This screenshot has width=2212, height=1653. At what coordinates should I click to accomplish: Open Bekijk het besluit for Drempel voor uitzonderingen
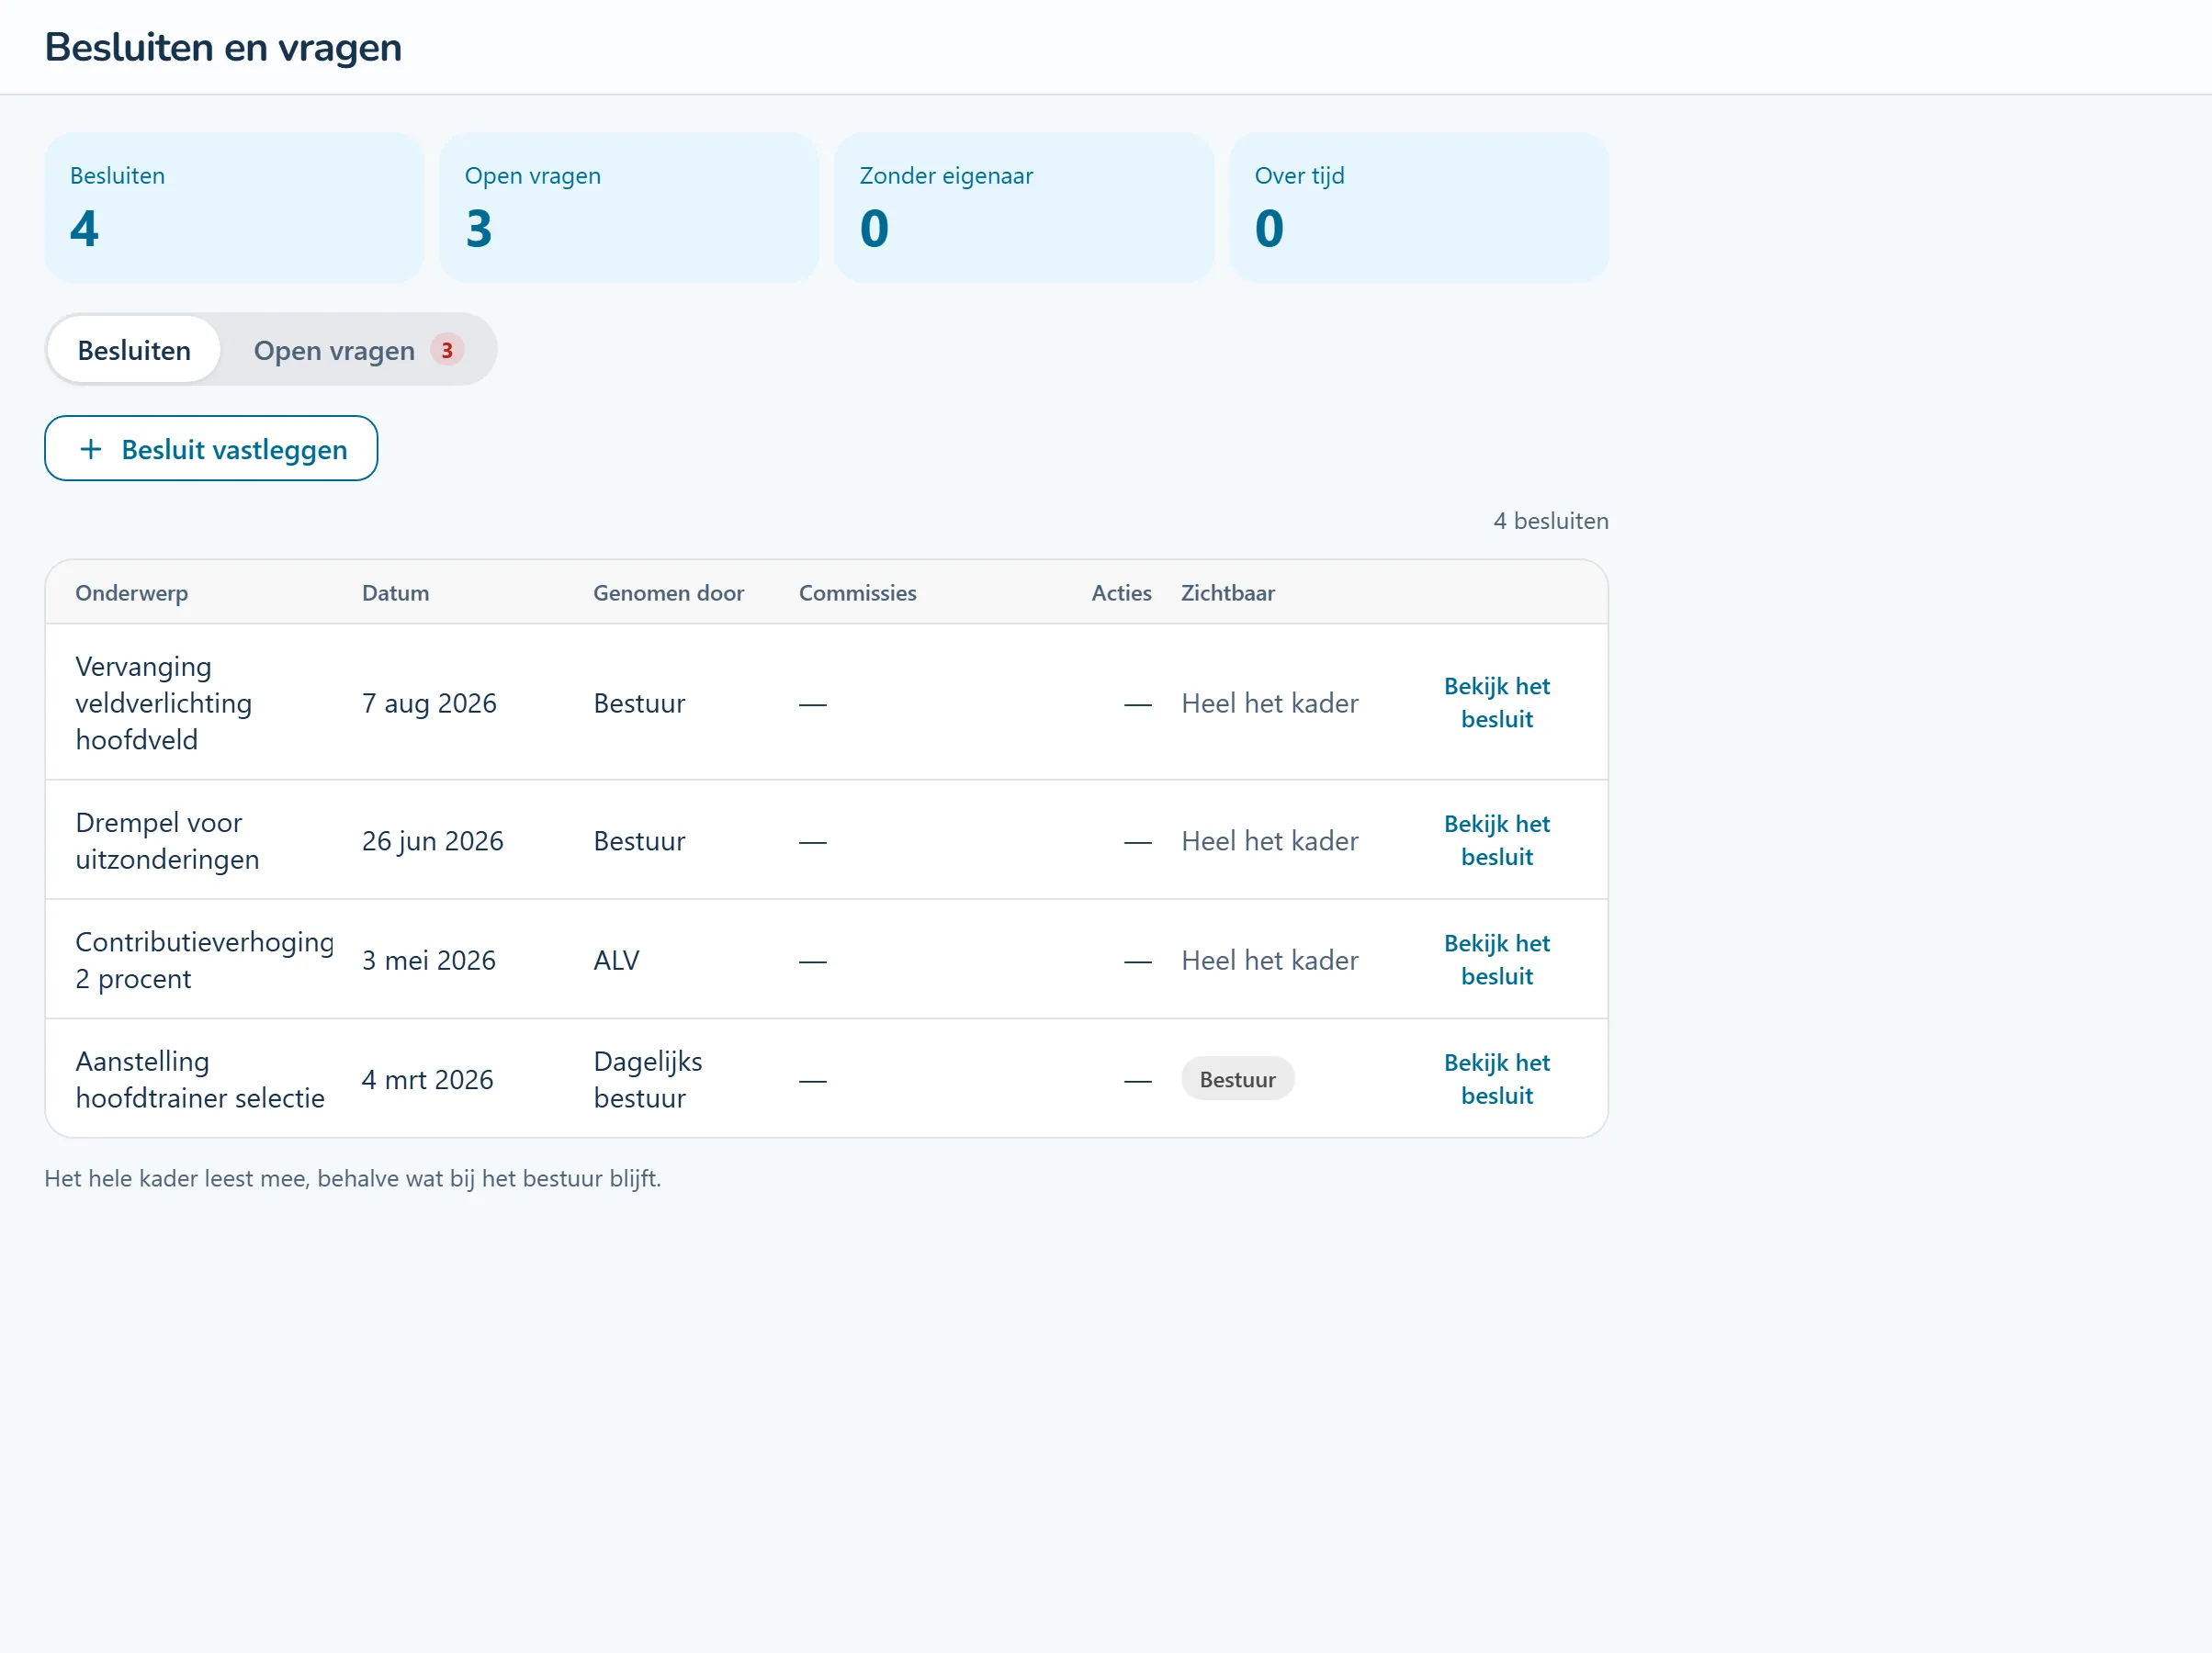pyautogui.click(x=1496, y=840)
